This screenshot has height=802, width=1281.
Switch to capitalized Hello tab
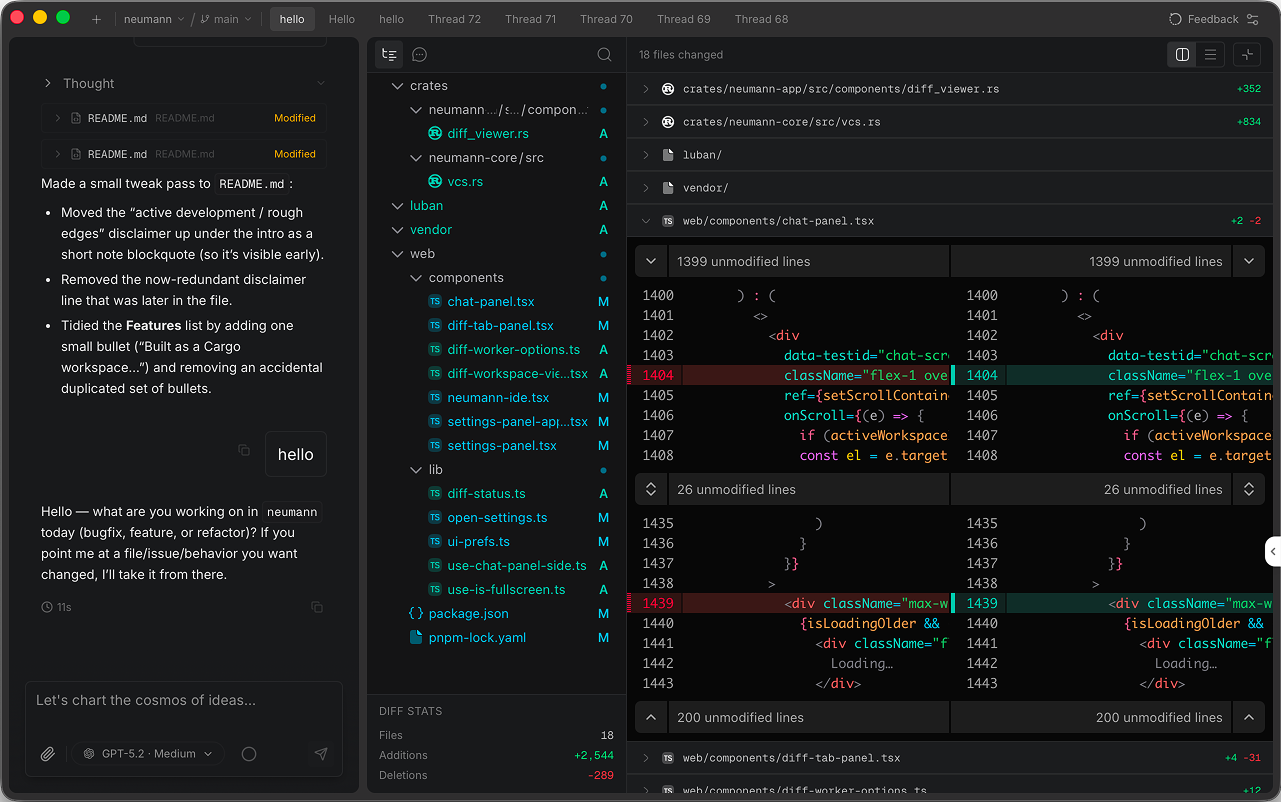(x=342, y=19)
